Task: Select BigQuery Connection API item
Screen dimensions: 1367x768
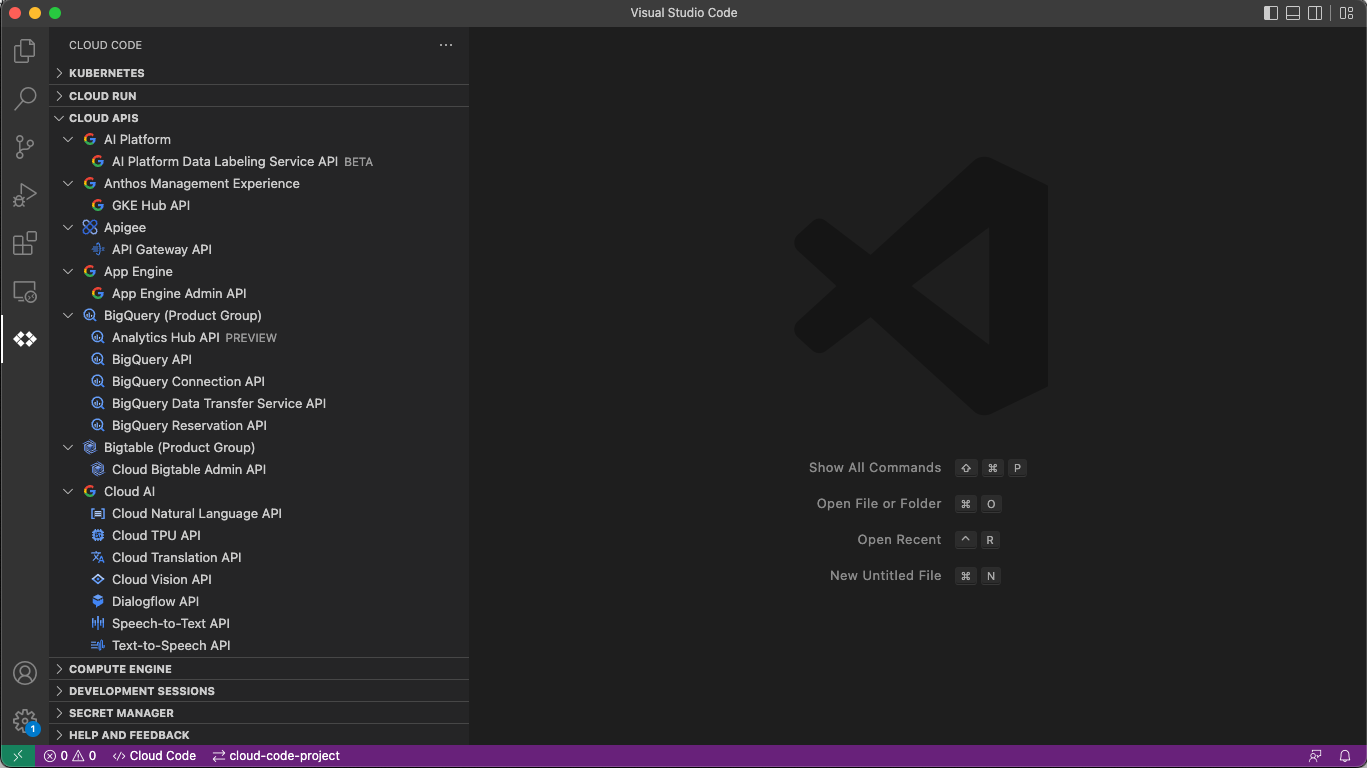Action: pyautogui.click(x=259, y=381)
